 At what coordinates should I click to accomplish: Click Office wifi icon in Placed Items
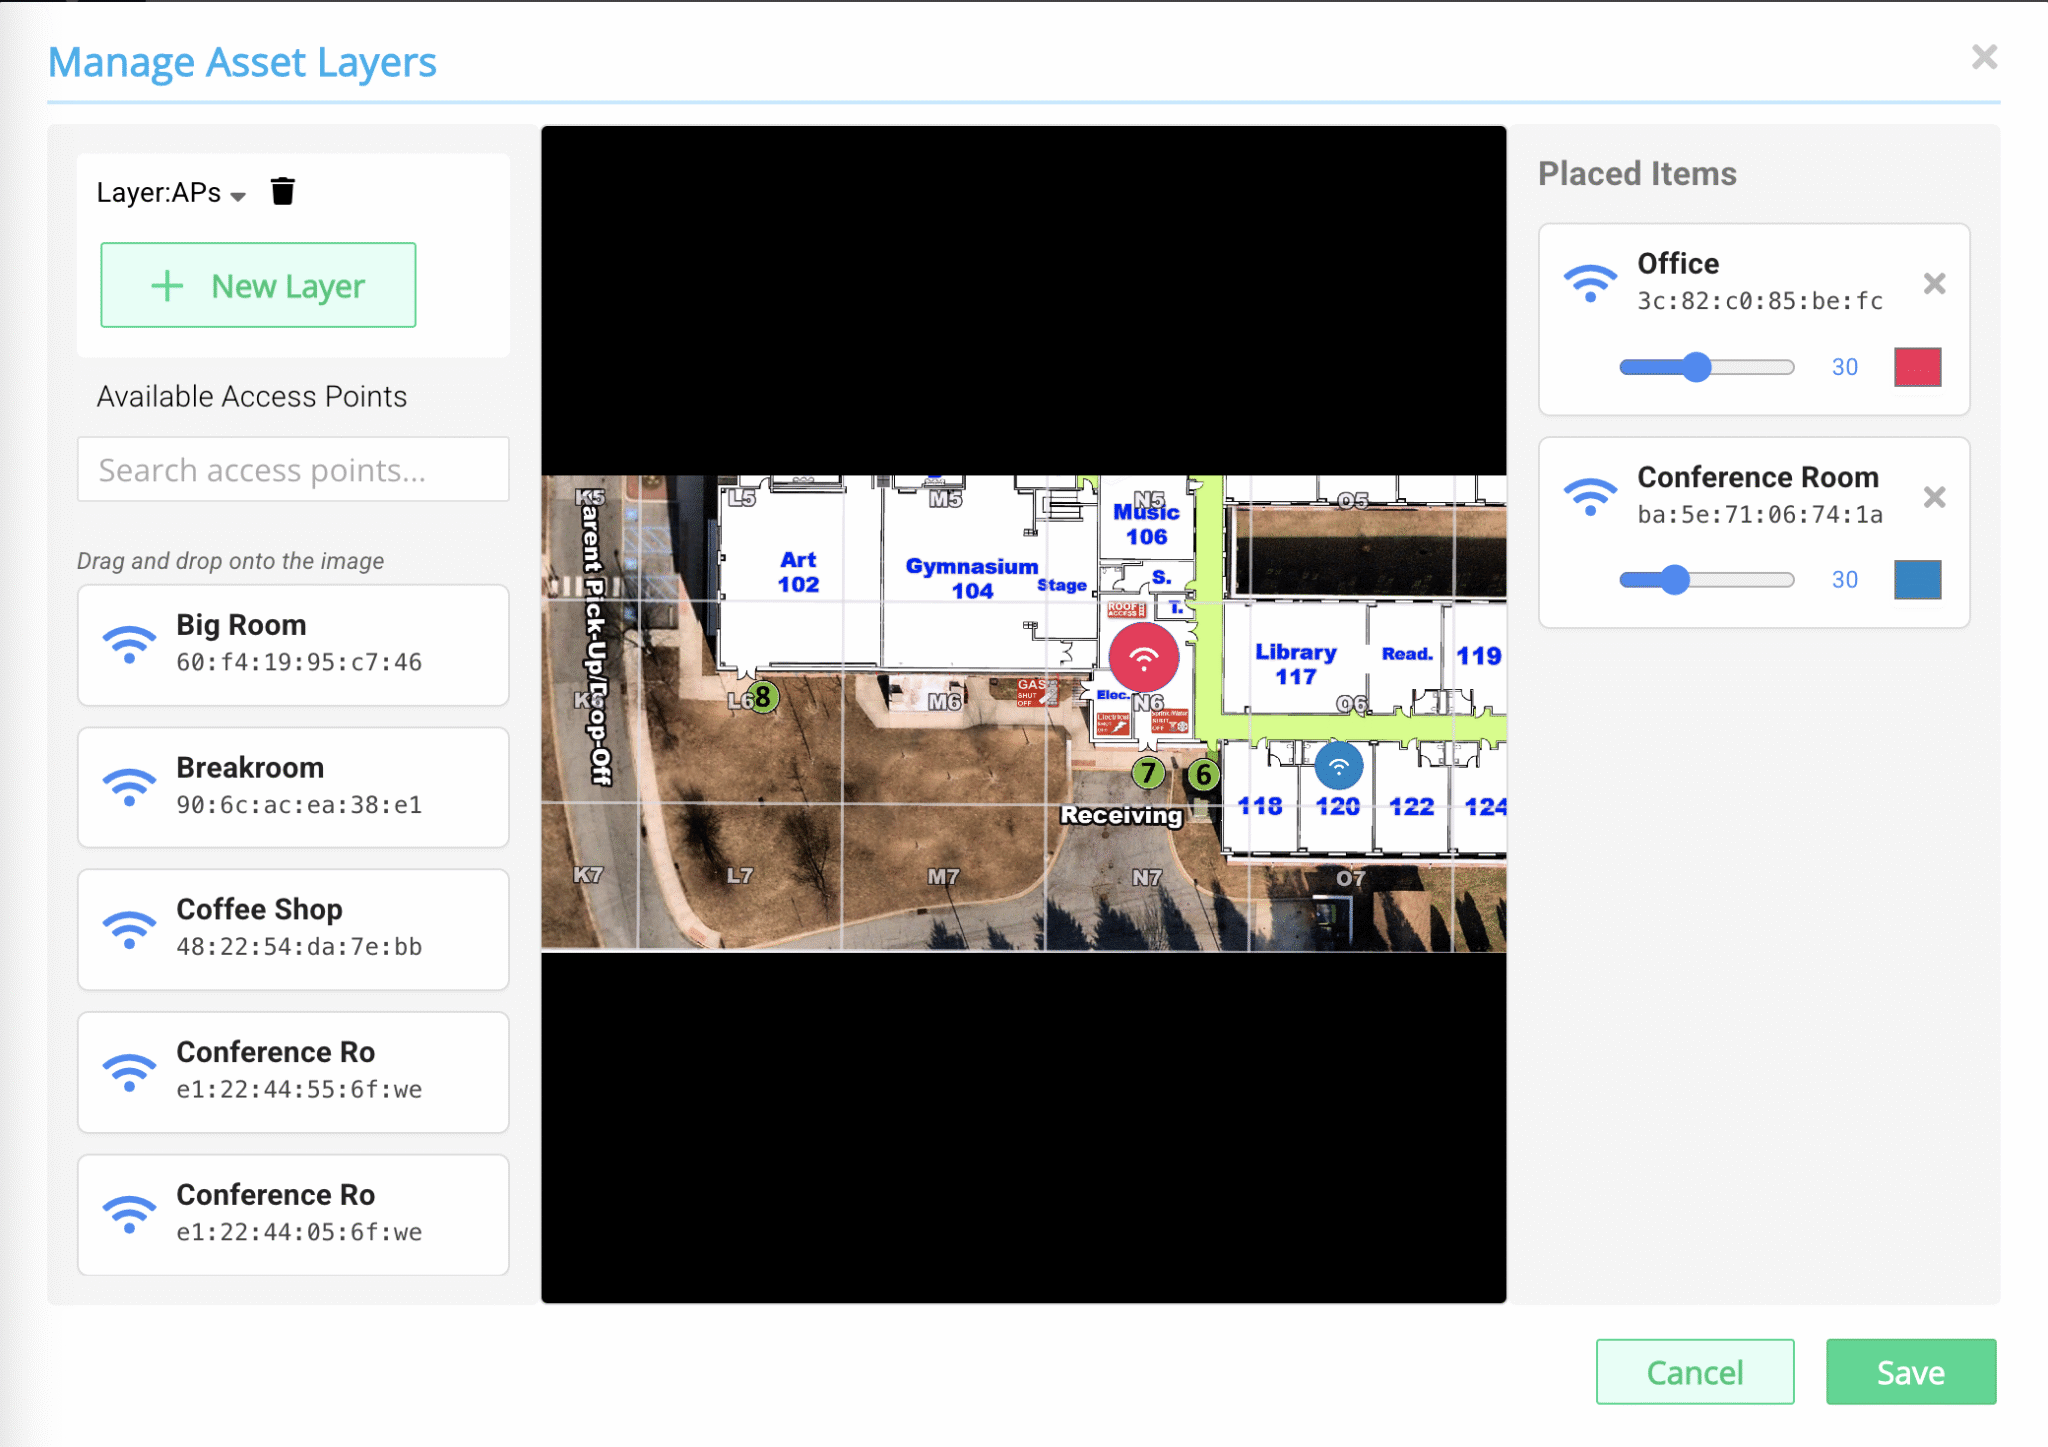coord(1590,283)
